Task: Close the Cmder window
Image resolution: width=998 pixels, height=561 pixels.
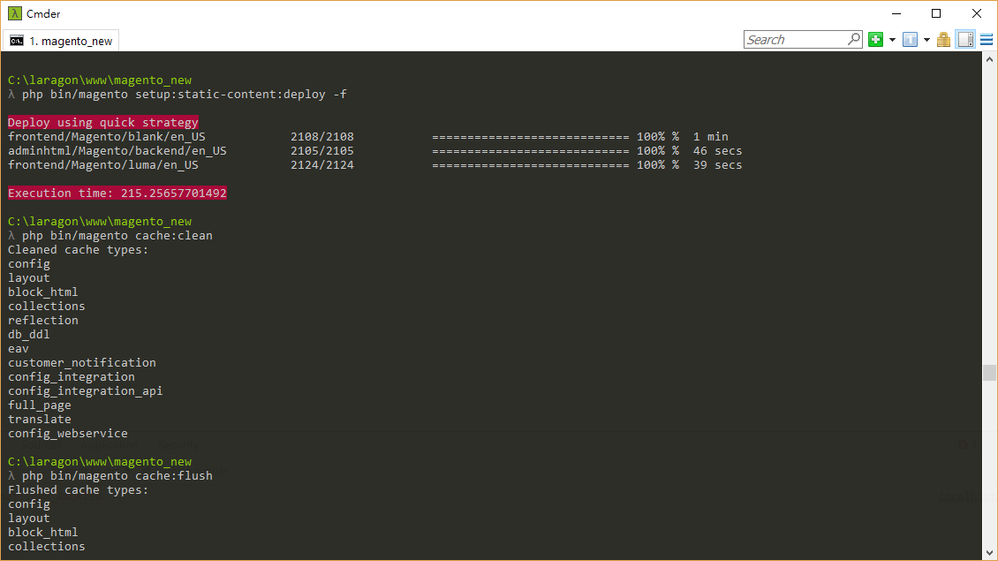Action: 977,13
